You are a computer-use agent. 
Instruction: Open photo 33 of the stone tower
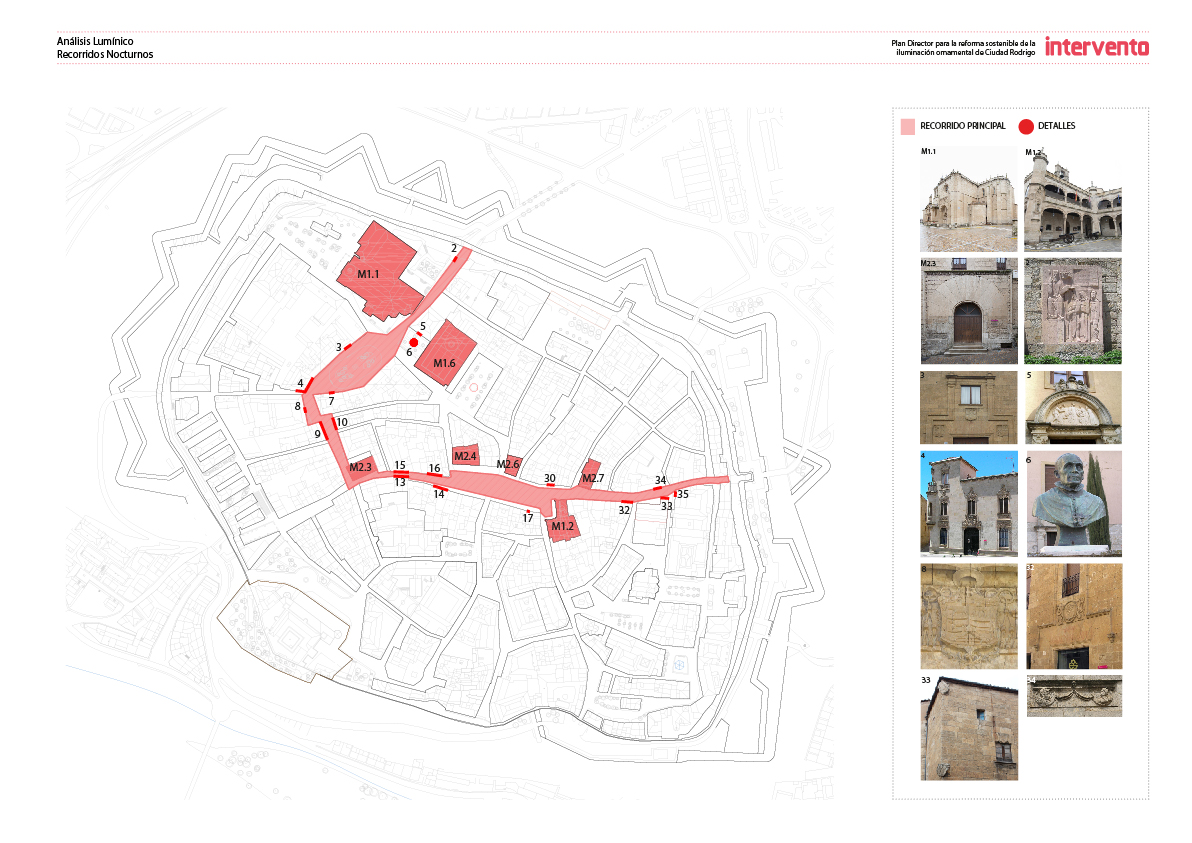pos(969,728)
